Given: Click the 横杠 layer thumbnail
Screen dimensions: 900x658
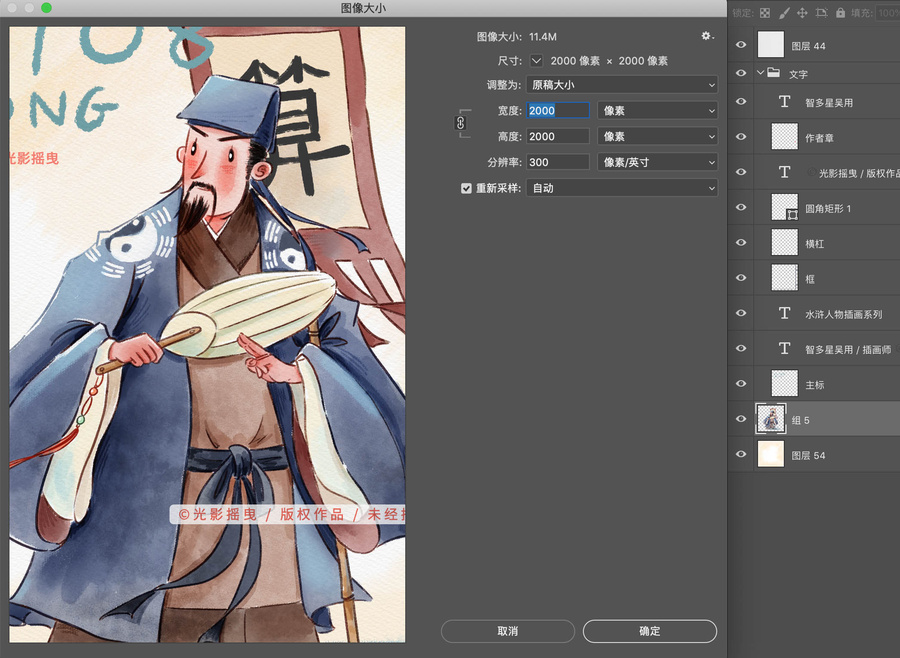Looking at the screenshot, I should point(784,242).
